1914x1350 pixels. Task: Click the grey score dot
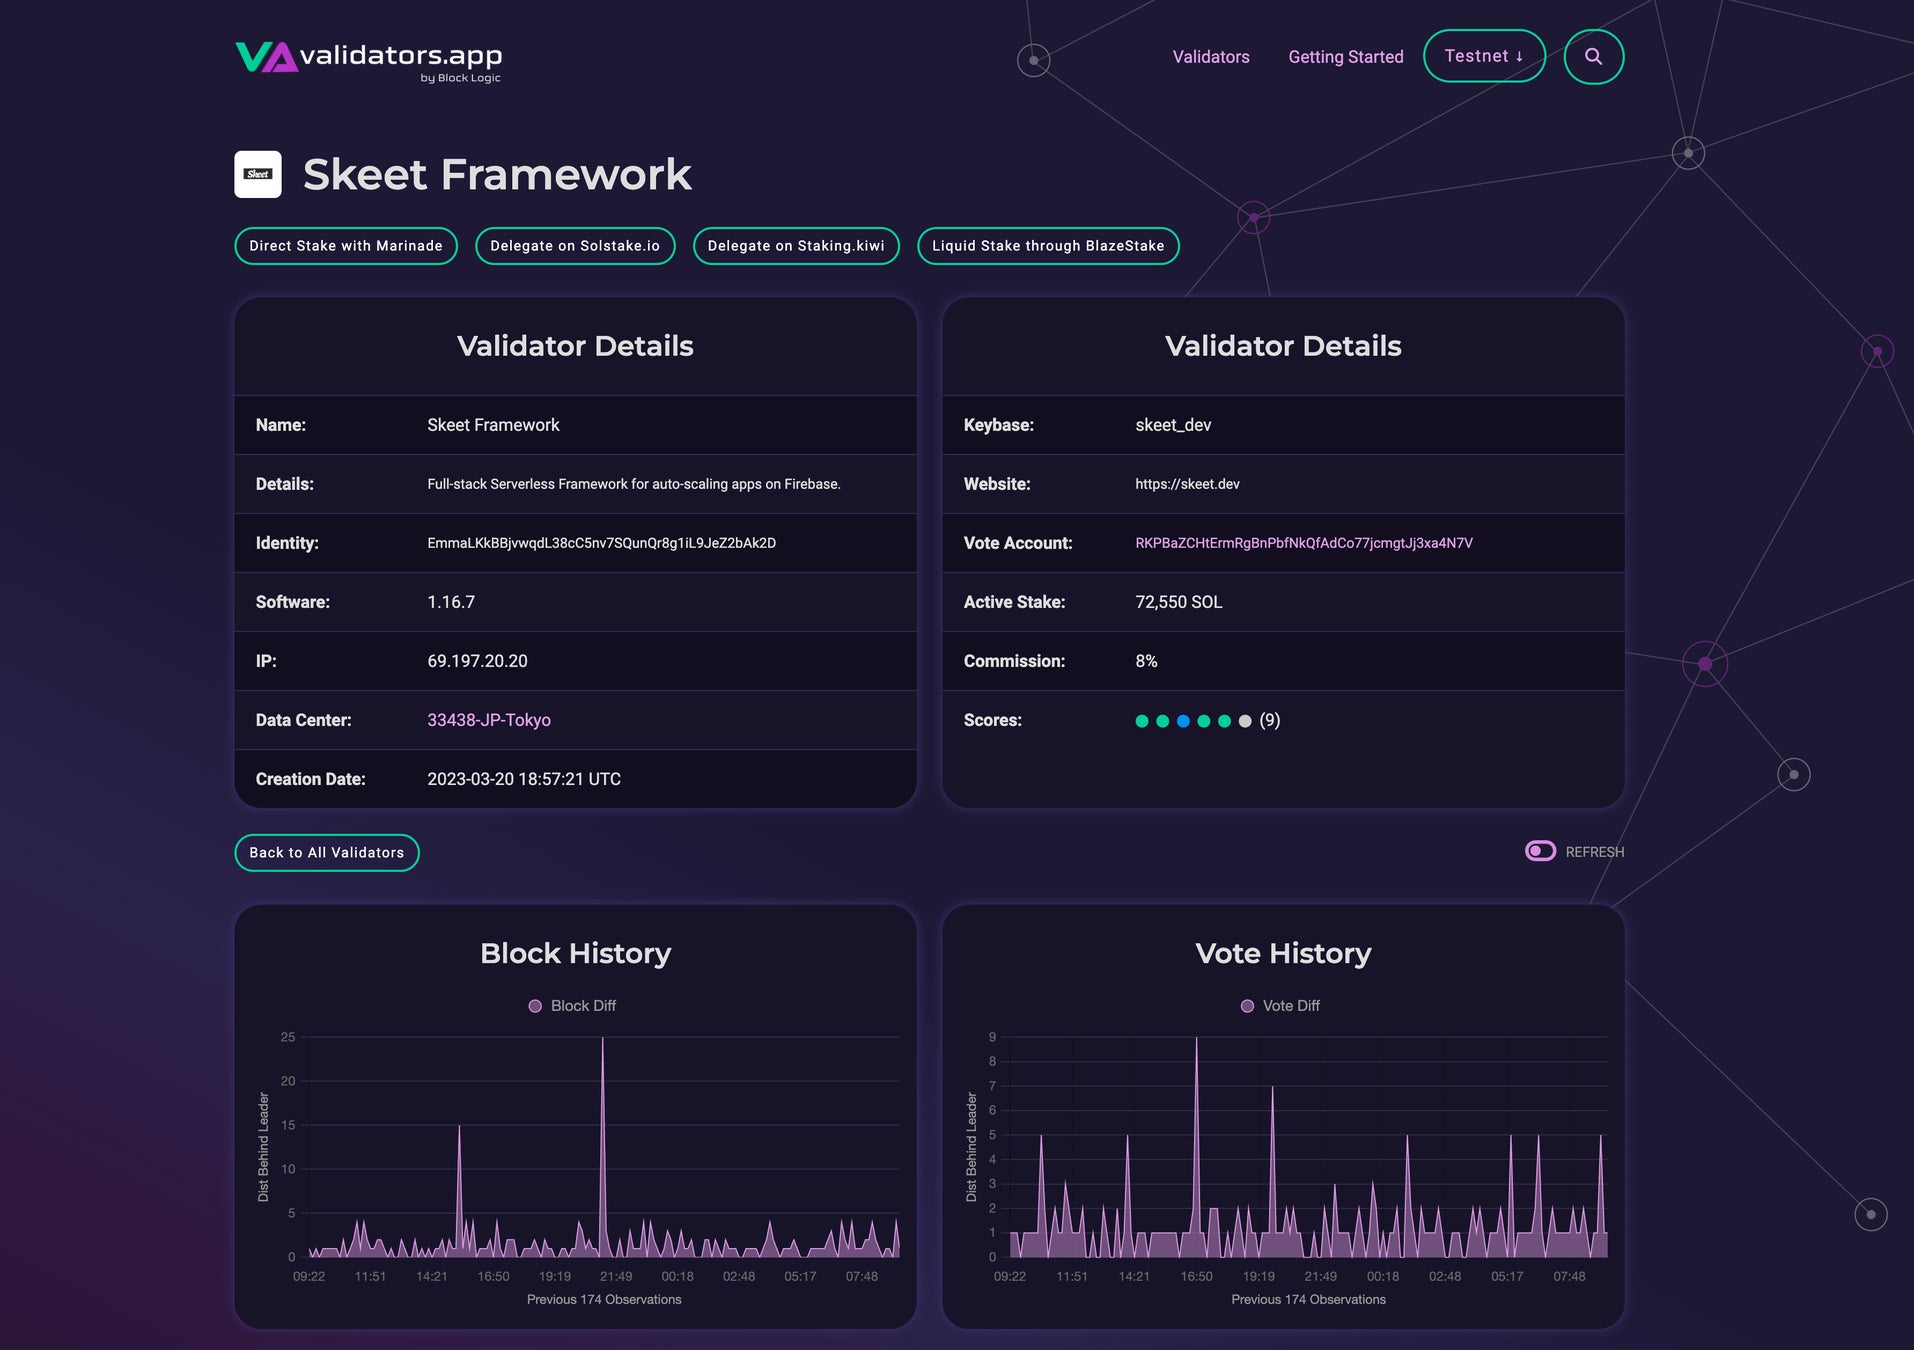[1245, 721]
